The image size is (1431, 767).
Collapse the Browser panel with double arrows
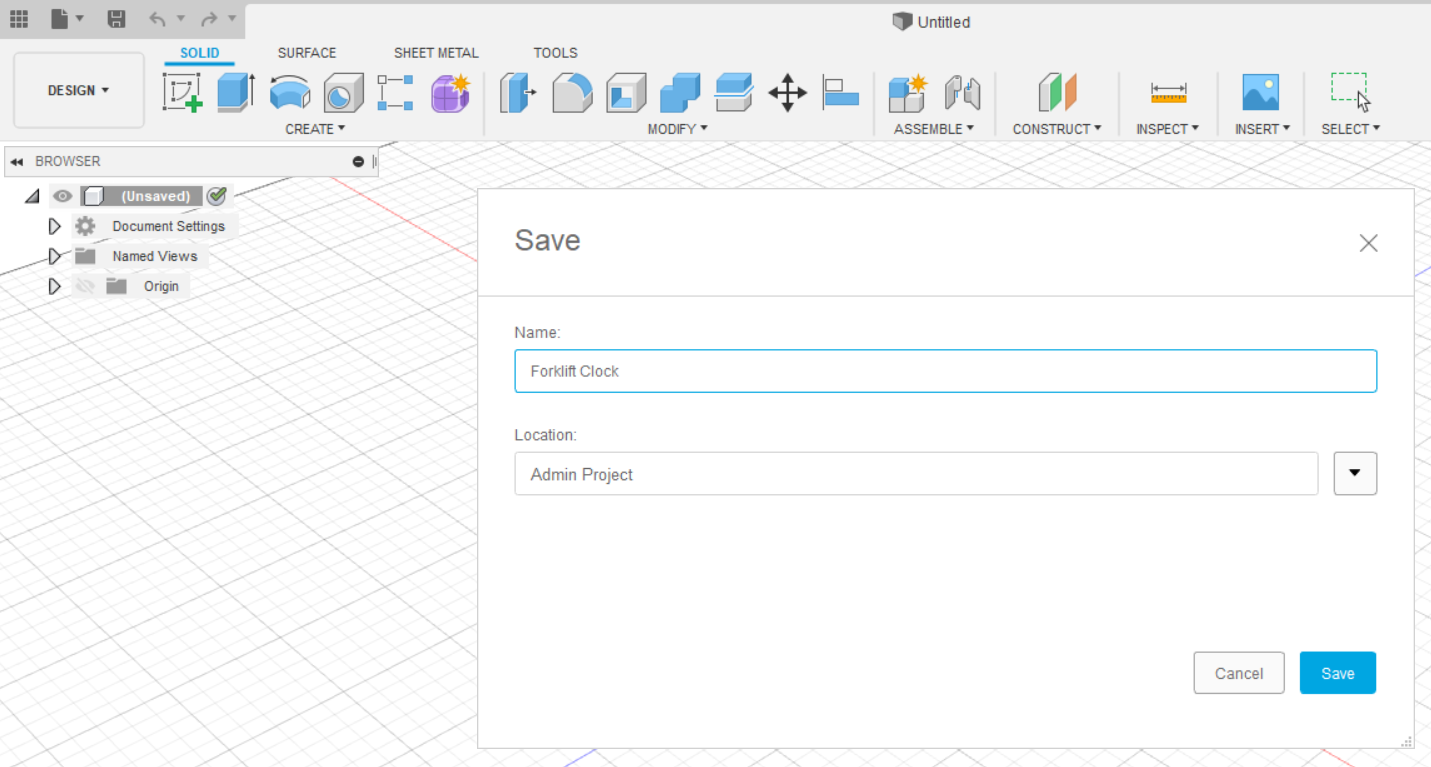17,162
